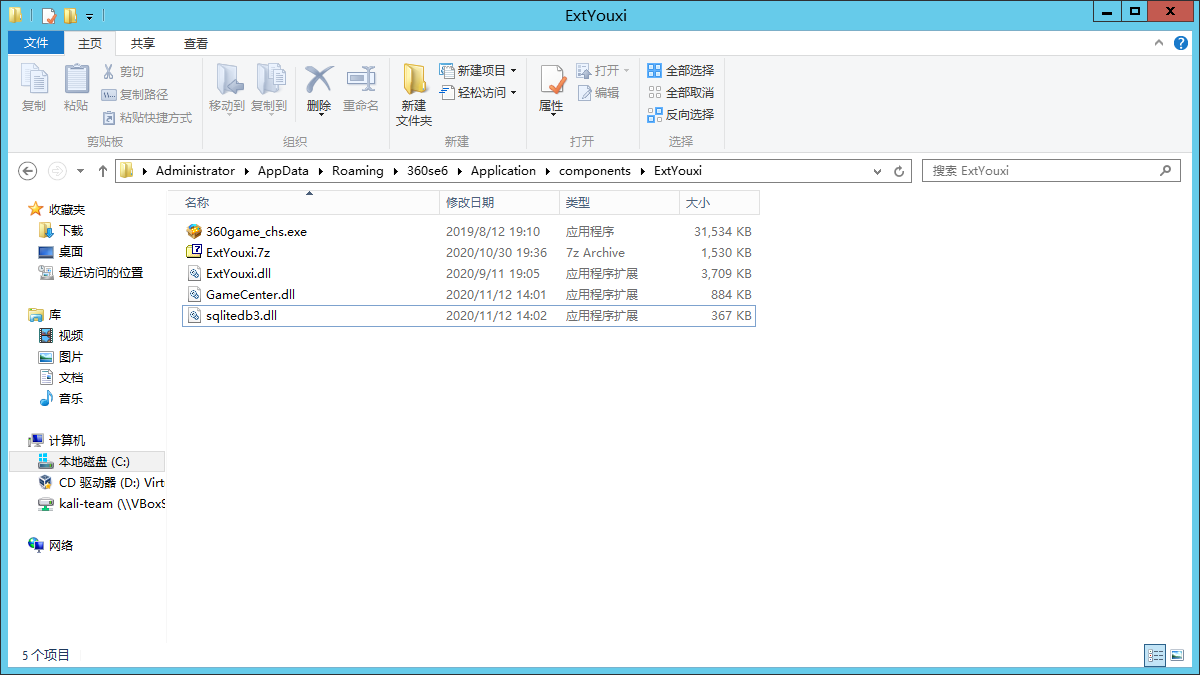The image size is (1200, 675).
Task: Click the Cut (剪切) scissors icon
Action: (x=109, y=72)
